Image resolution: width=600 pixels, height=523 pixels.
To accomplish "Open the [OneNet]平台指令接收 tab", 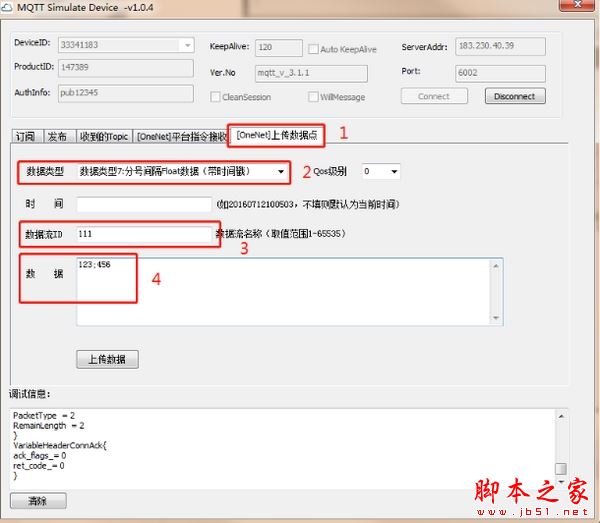I will click(x=181, y=136).
